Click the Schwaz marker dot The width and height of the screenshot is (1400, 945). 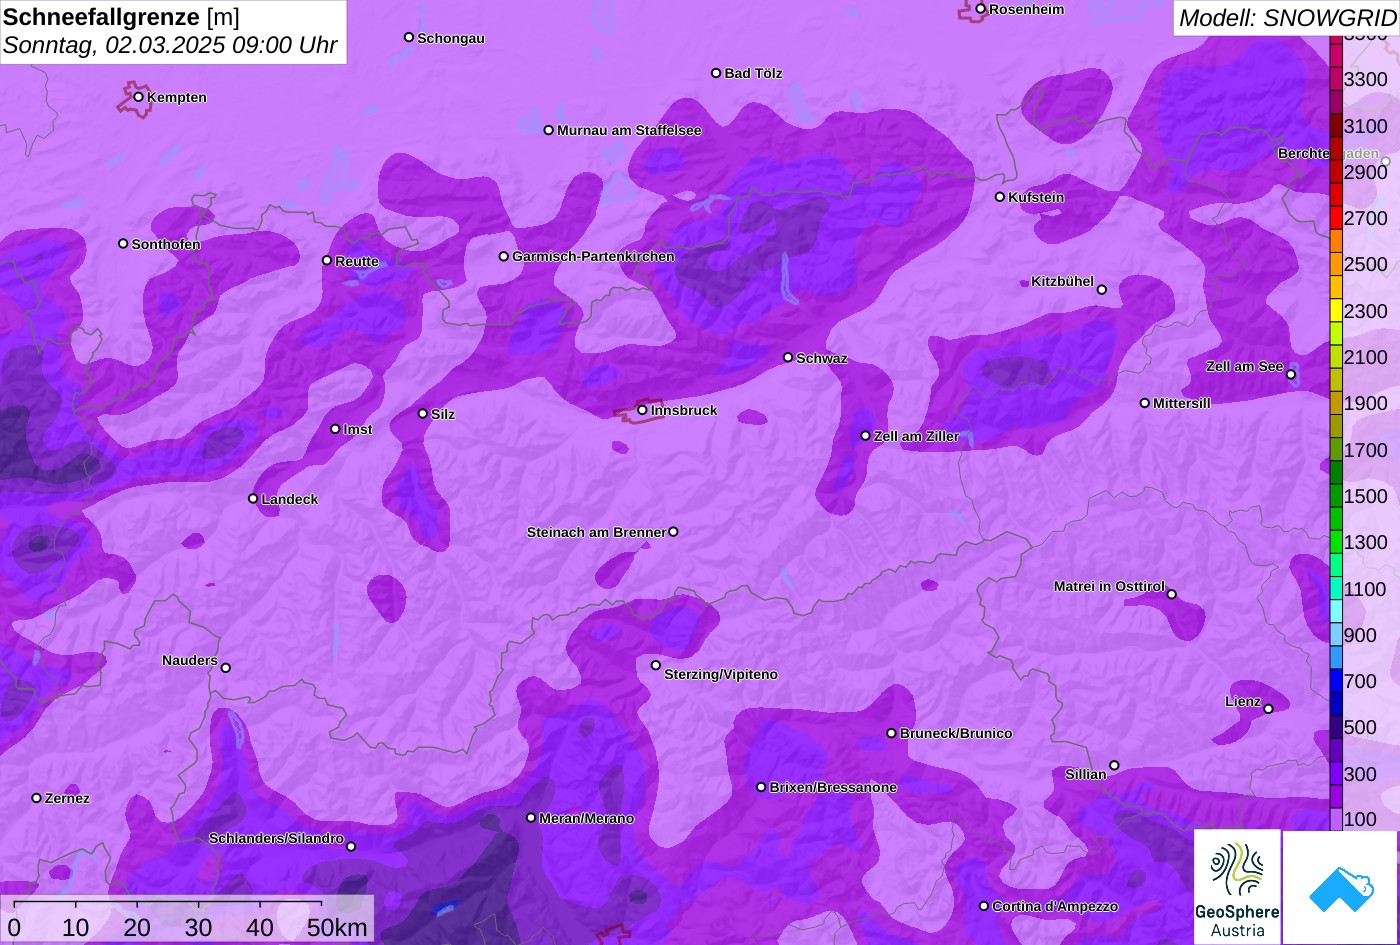coord(788,357)
